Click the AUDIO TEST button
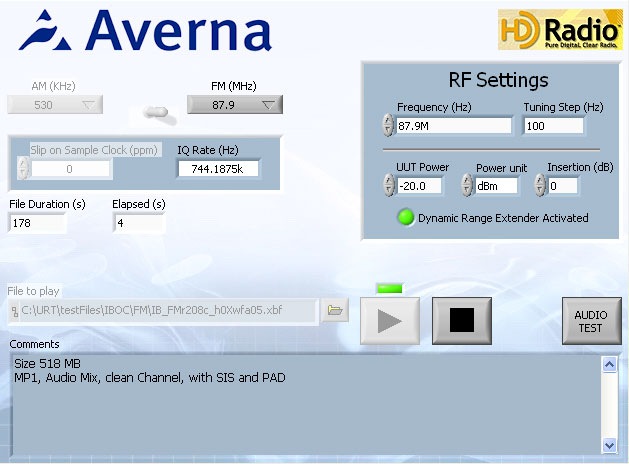Screen dimensions: 629x464 tap(591, 321)
